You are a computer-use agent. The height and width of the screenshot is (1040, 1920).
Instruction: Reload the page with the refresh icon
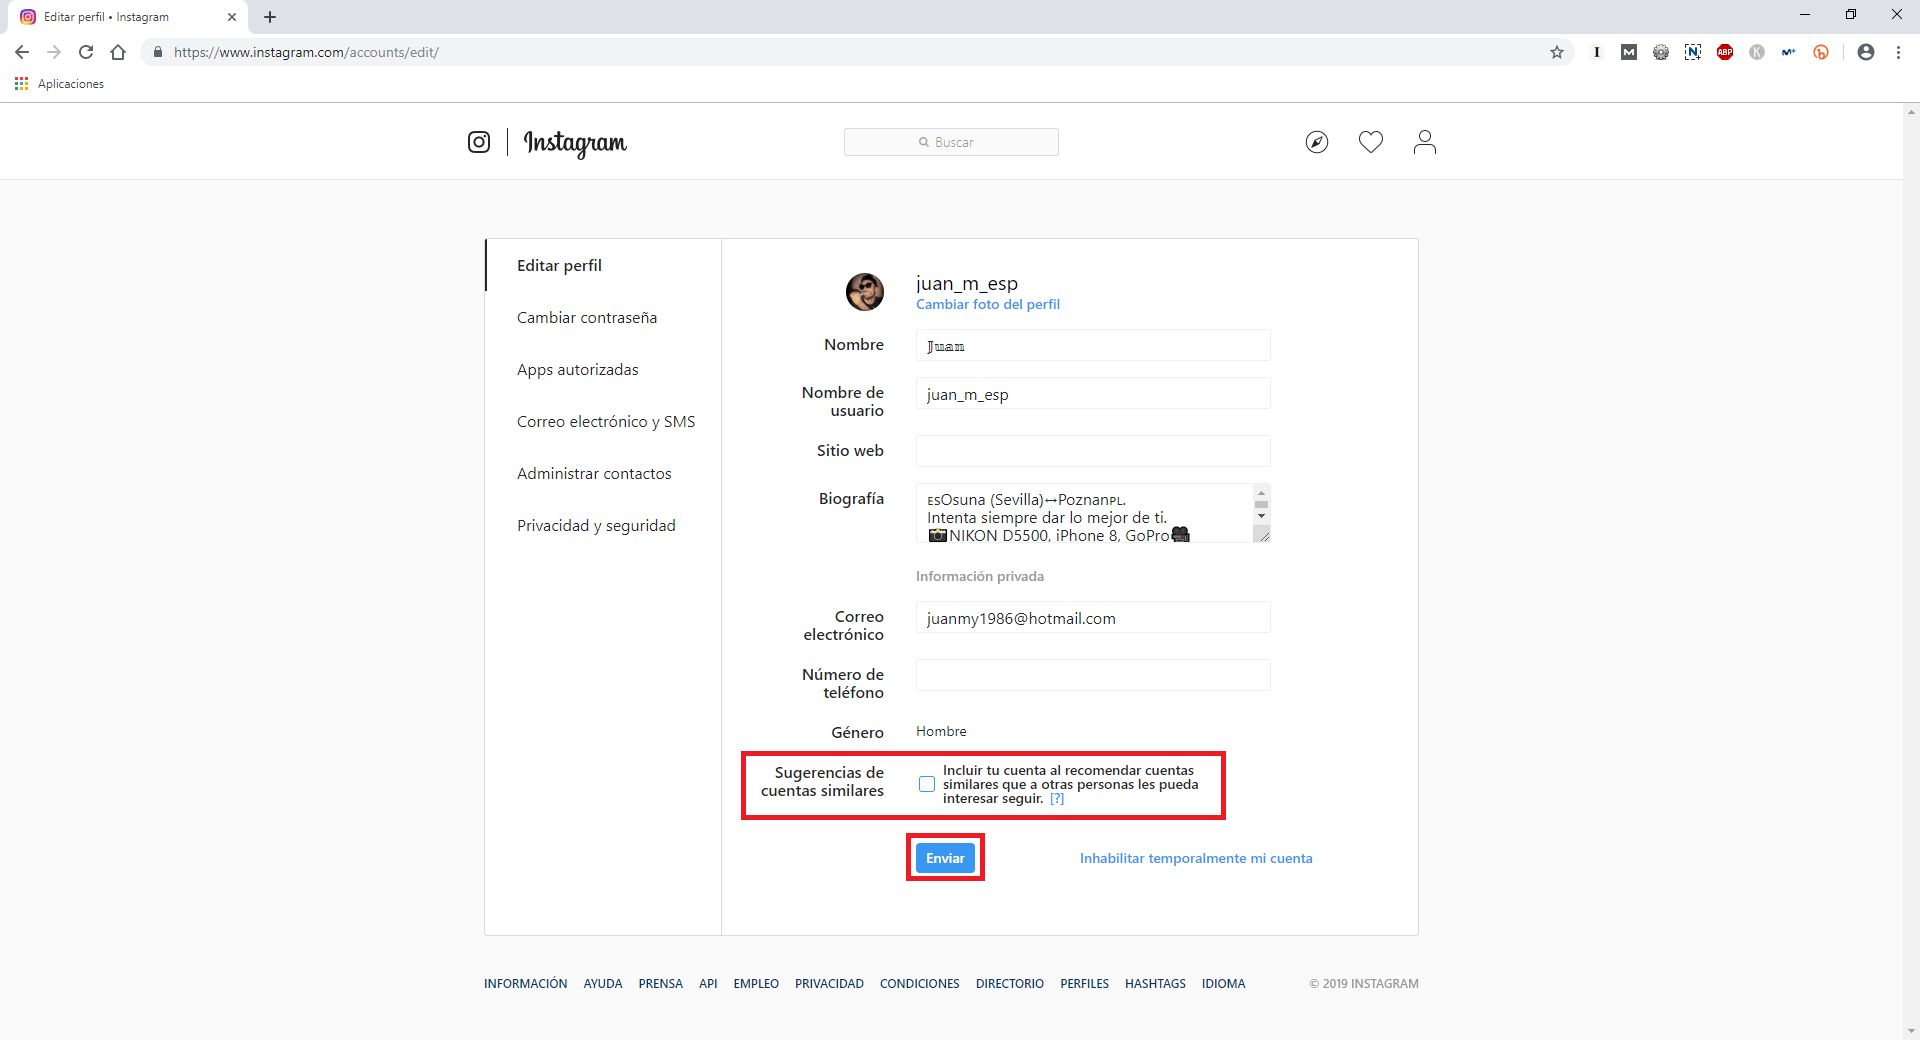click(86, 52)
